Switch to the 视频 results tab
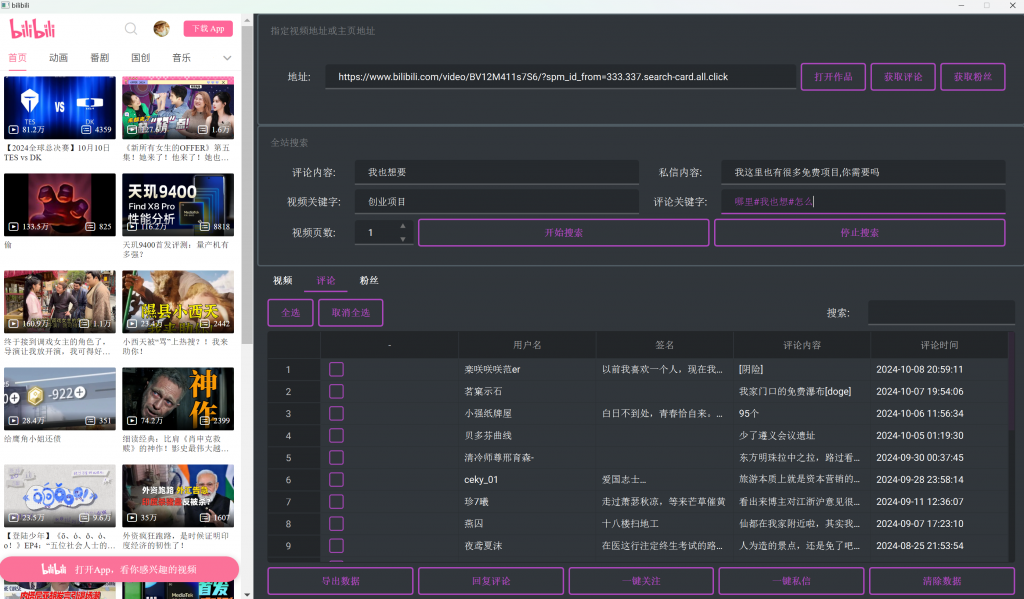 coord(282,280)
